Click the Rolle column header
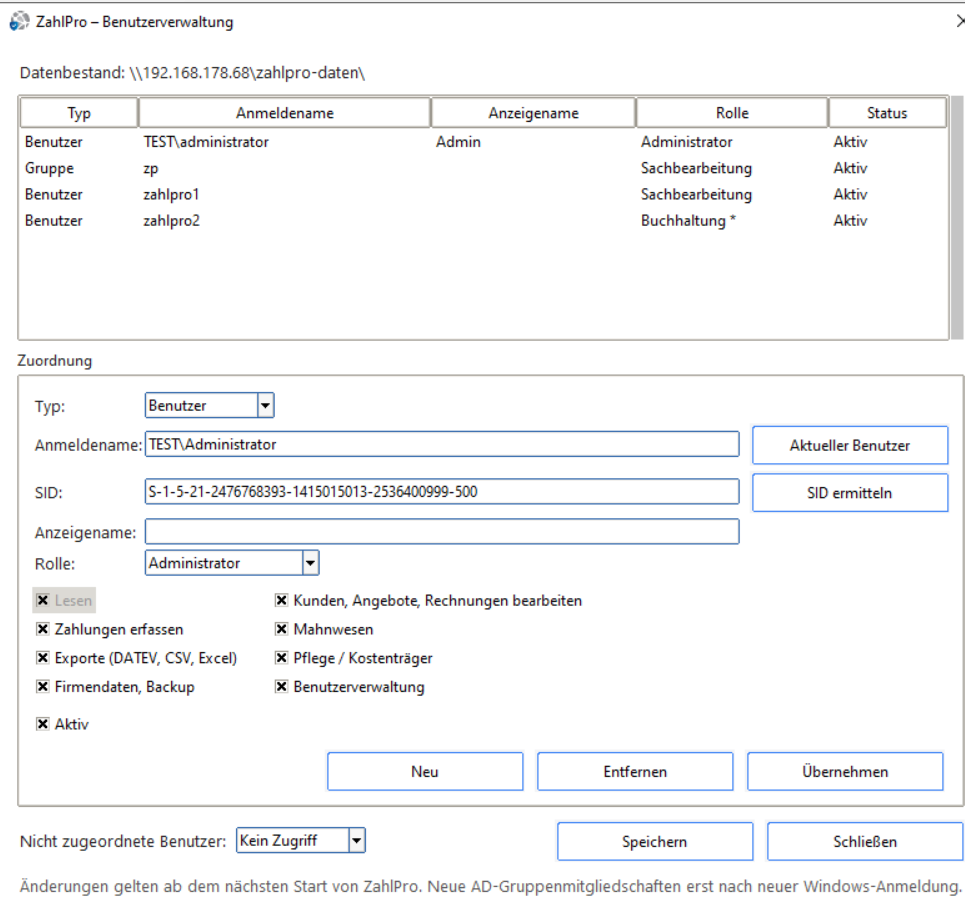This screenshot has width=965, height=910. [732, 113]
